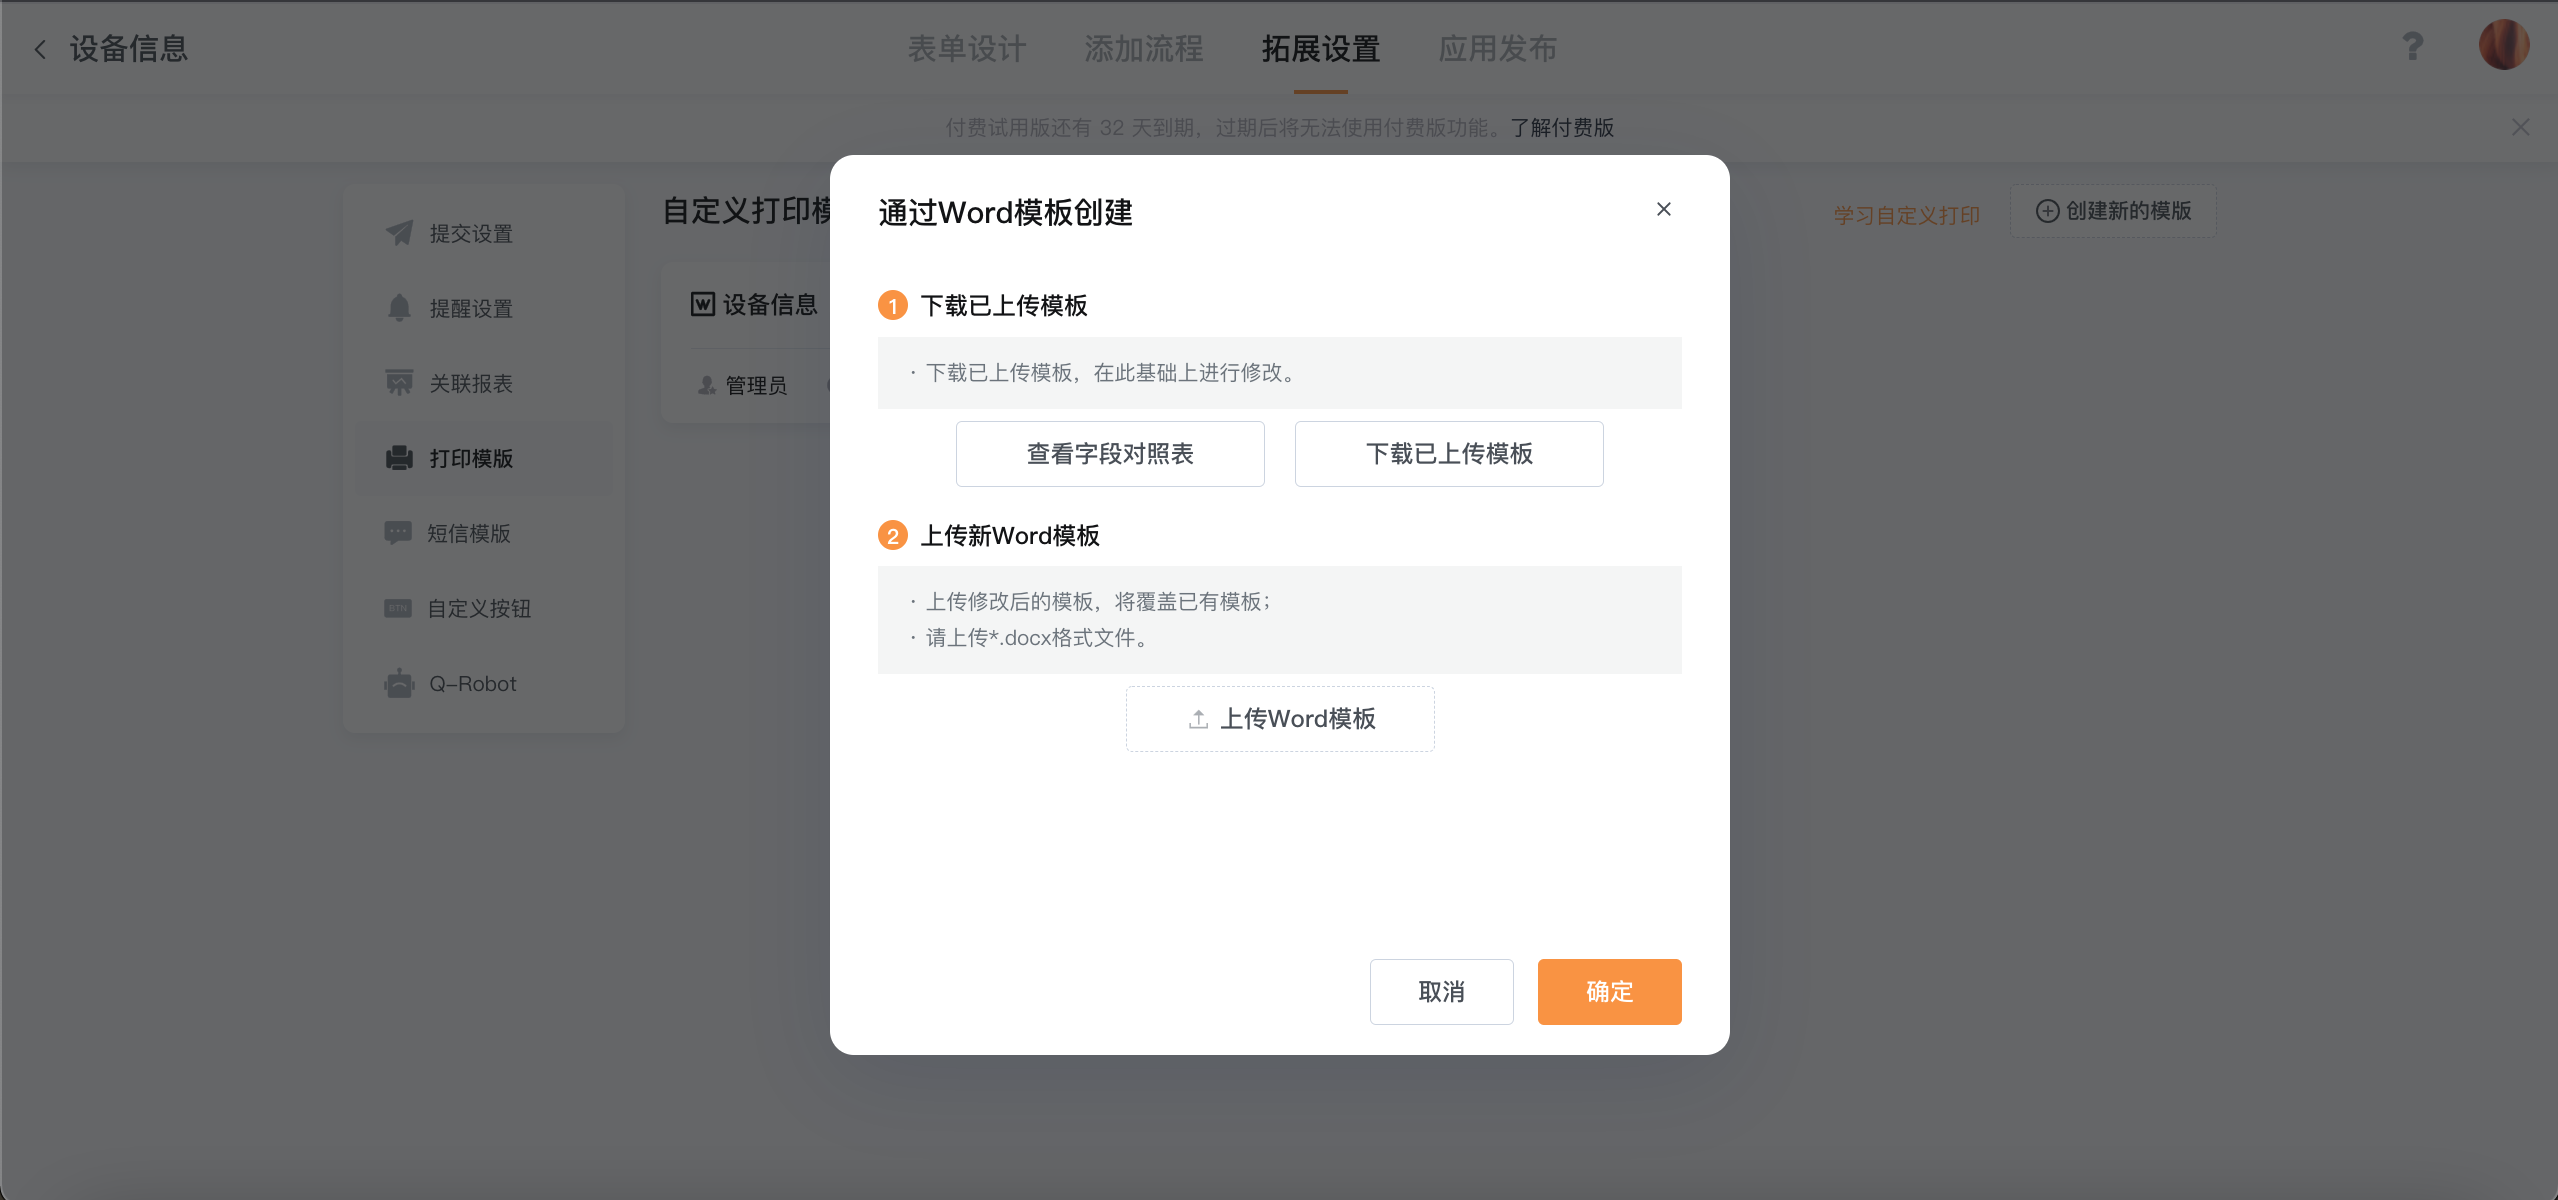The image size is (2558, 1200).
Task: Click the 提醒设置 bell icon
Action: coord(399,308)
